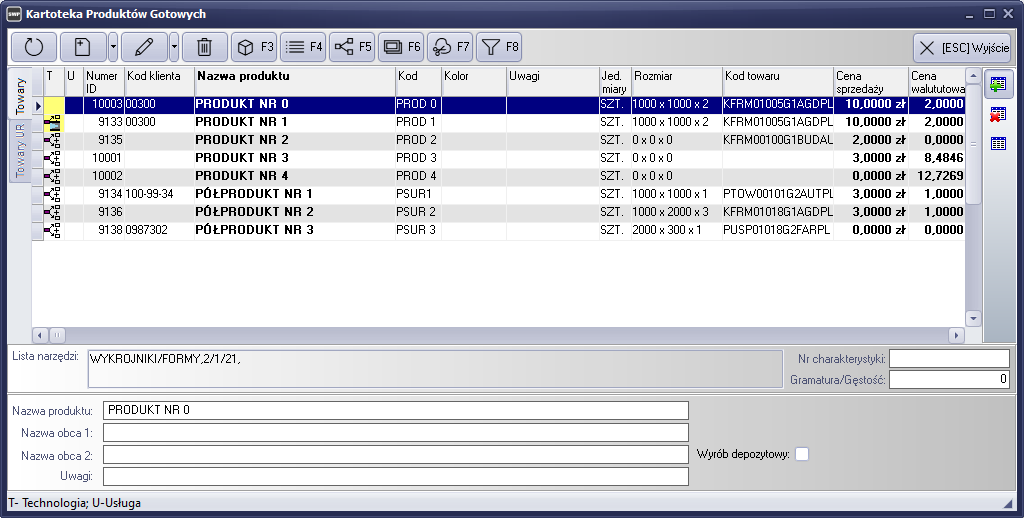
Task: Click the refresh icon in the toolbar
Action: point(33,46)
